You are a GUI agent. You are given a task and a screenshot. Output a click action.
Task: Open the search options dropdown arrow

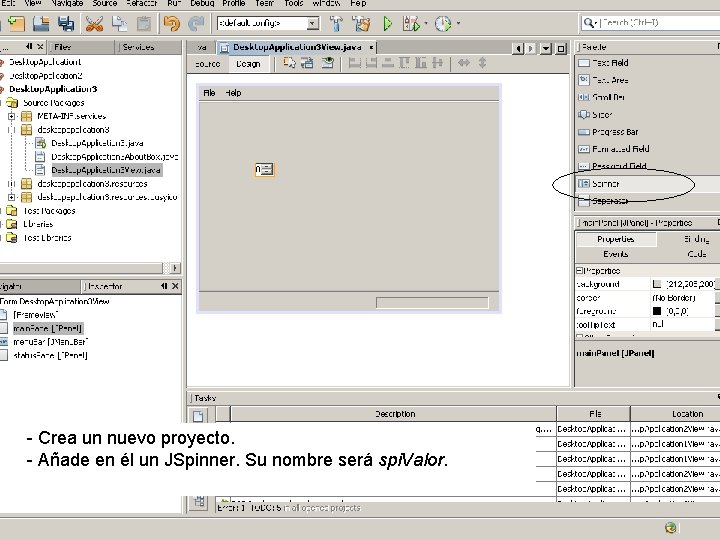click(596, 22)
